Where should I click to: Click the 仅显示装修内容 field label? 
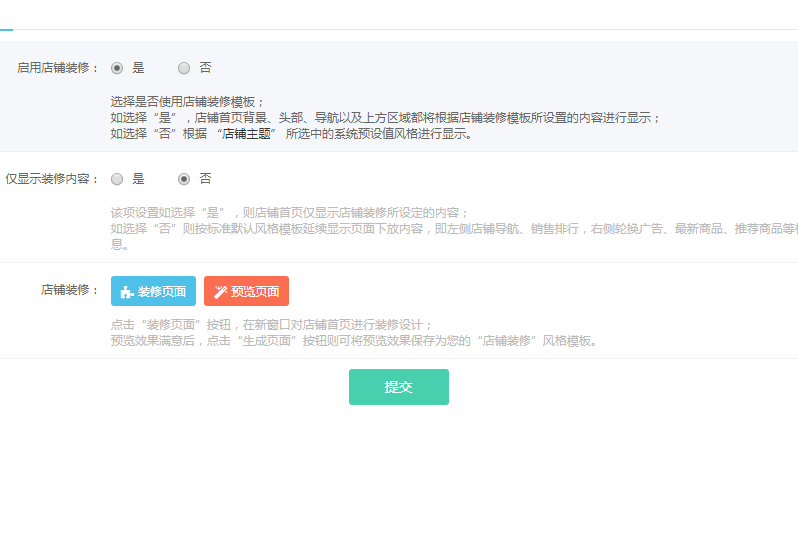coord(52,179)
